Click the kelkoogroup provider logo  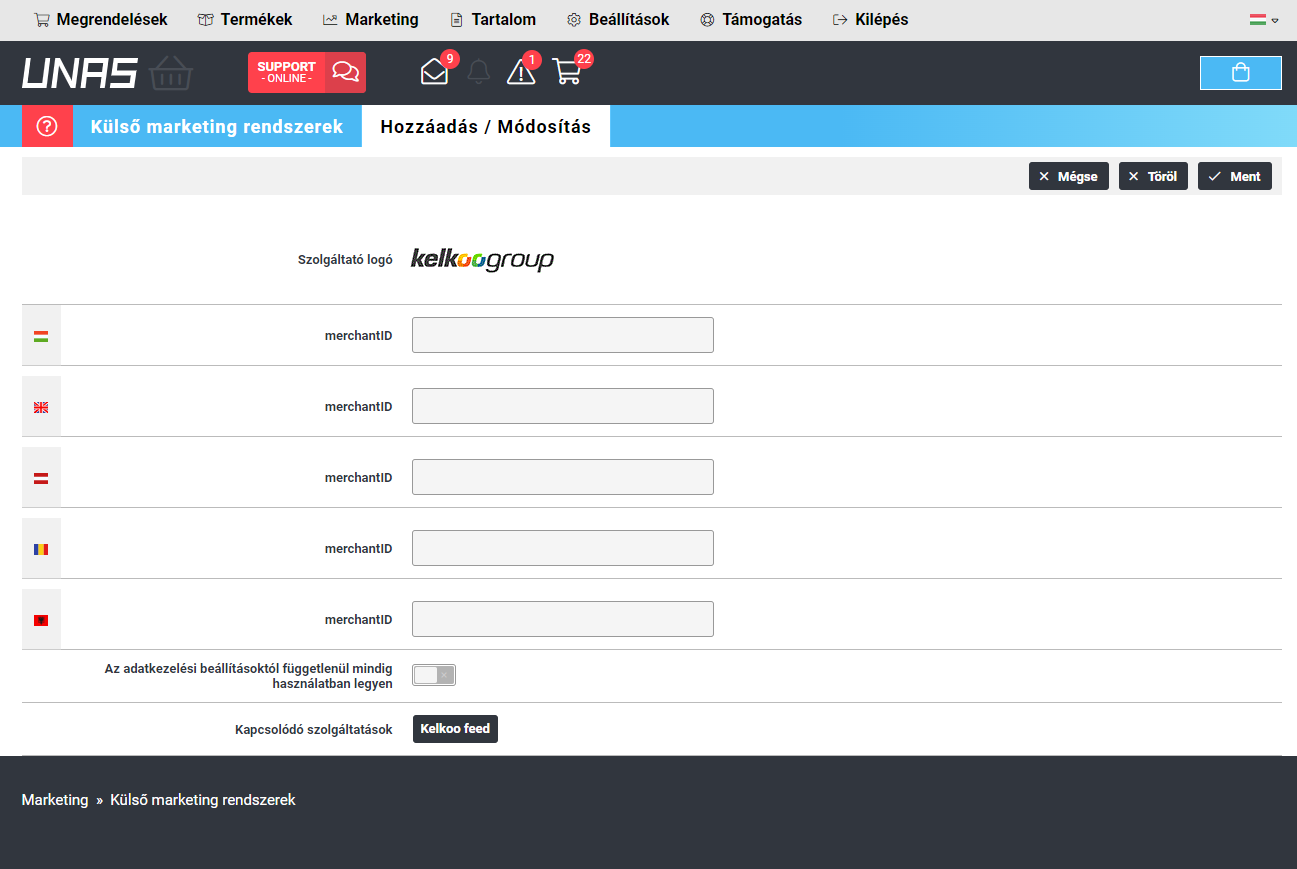tap(483, 260)
